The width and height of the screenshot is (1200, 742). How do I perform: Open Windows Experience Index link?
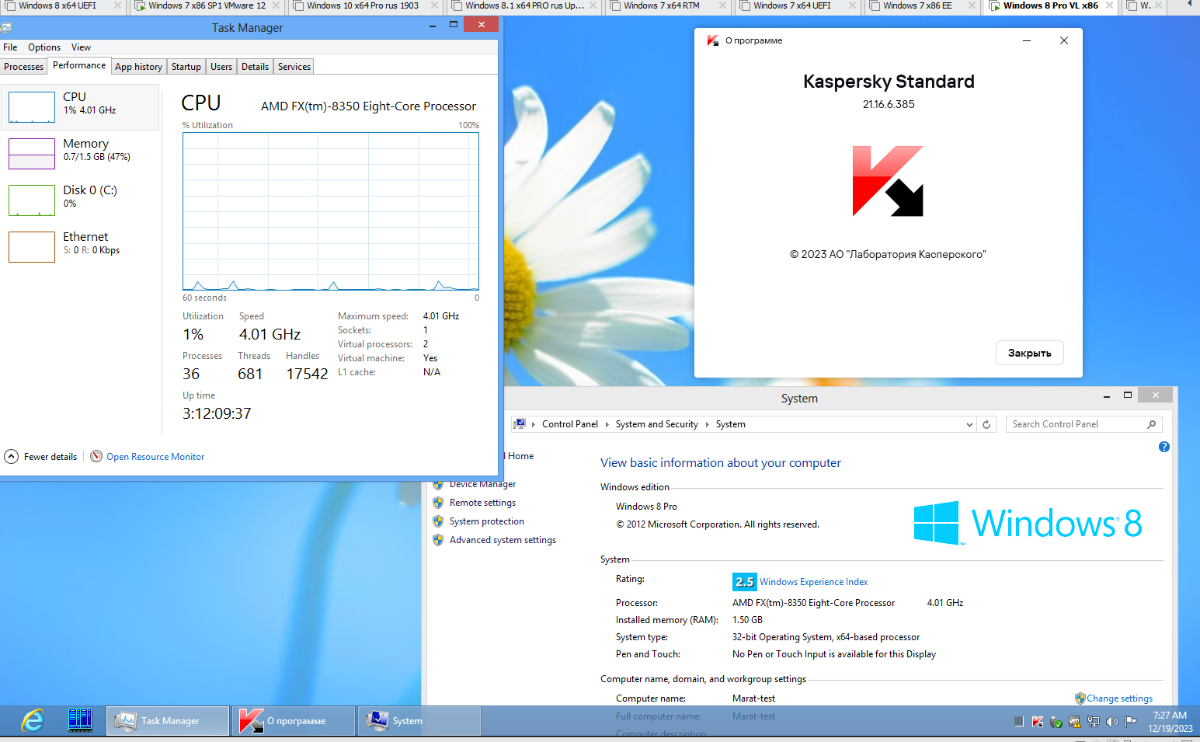pyautogui.click(x=814, y=582)
